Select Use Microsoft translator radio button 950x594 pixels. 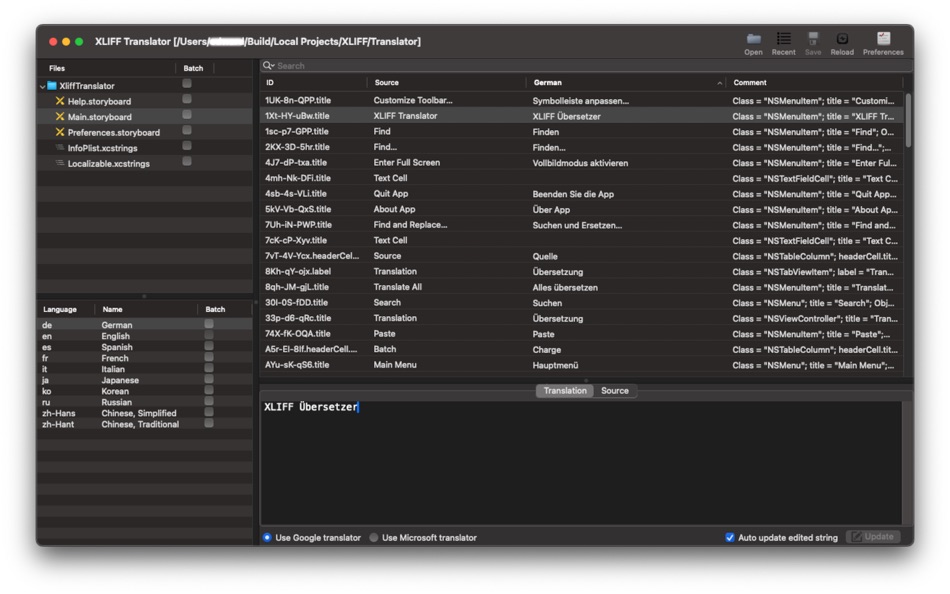[374, 538]
